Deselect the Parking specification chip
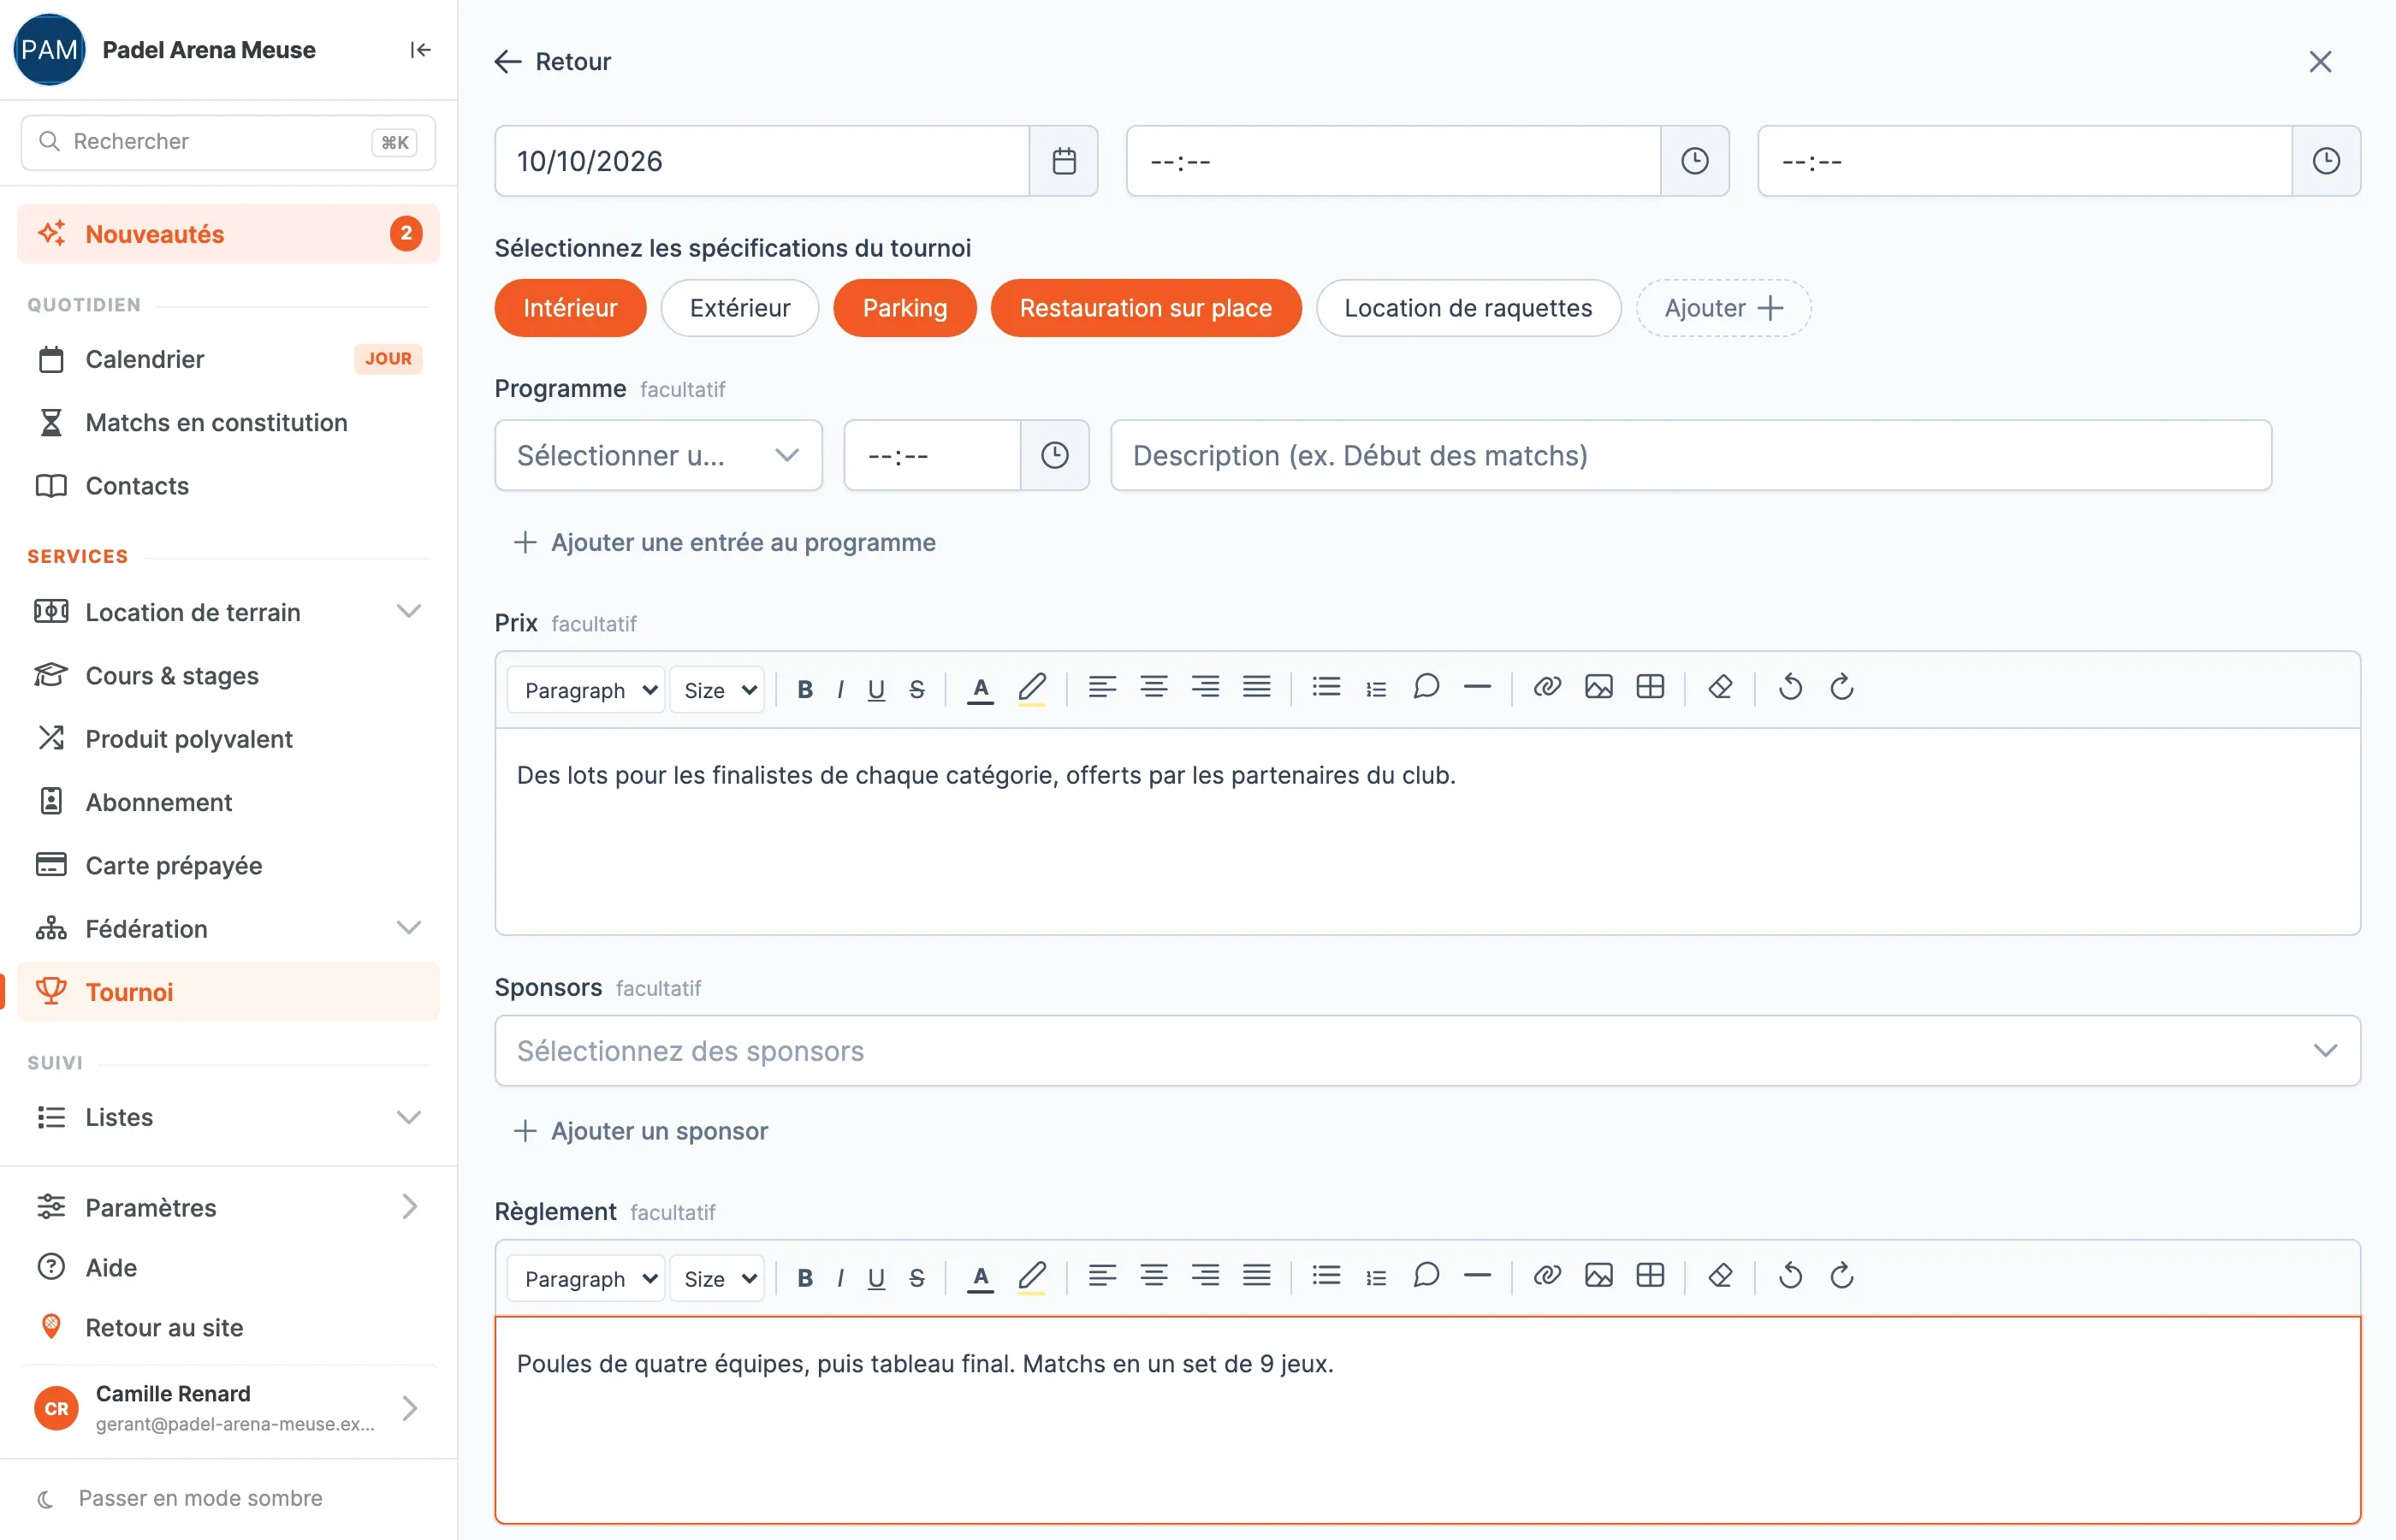 (905, 308)
